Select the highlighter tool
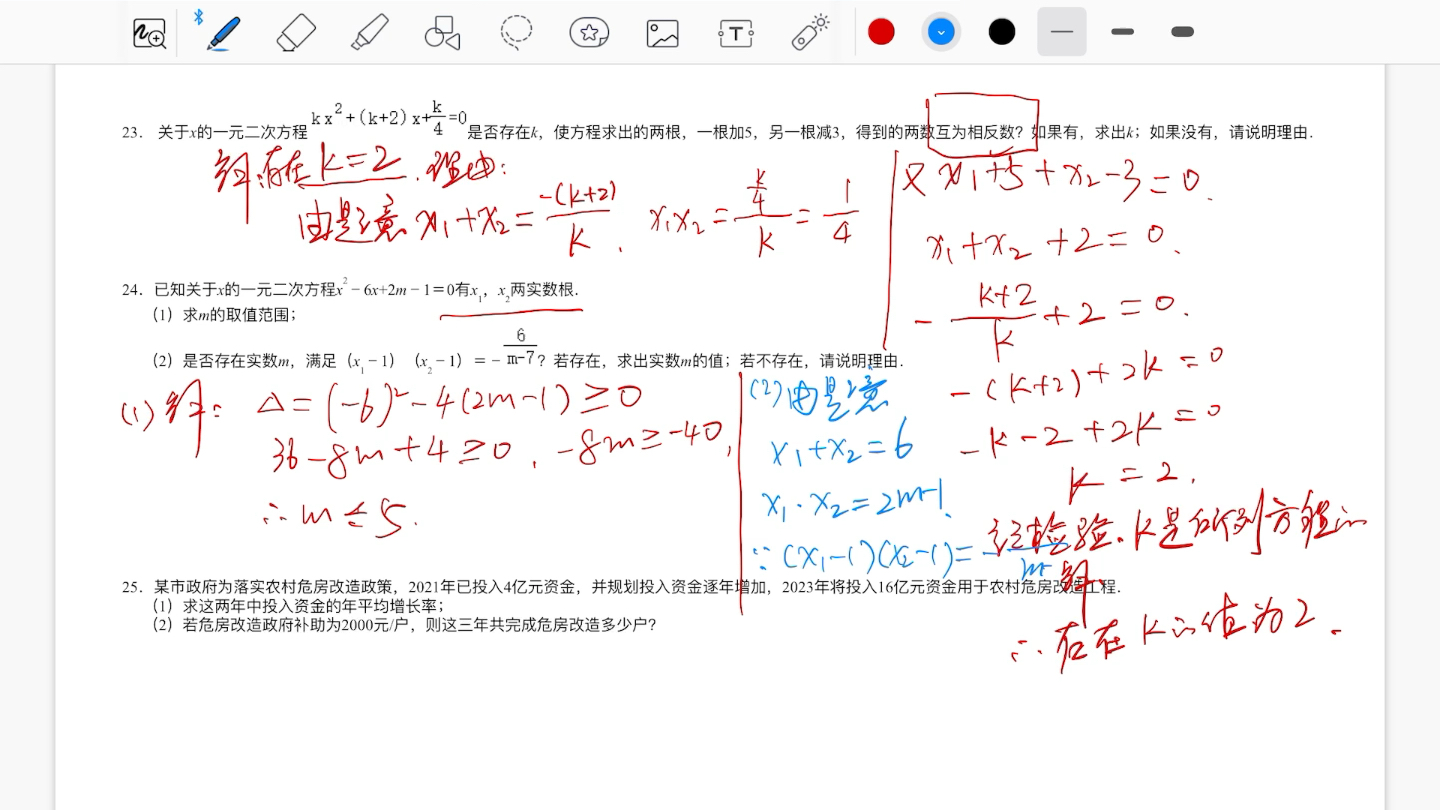Image resolution: width=1440 pixels, height=810 pixels. click(370, 33)
